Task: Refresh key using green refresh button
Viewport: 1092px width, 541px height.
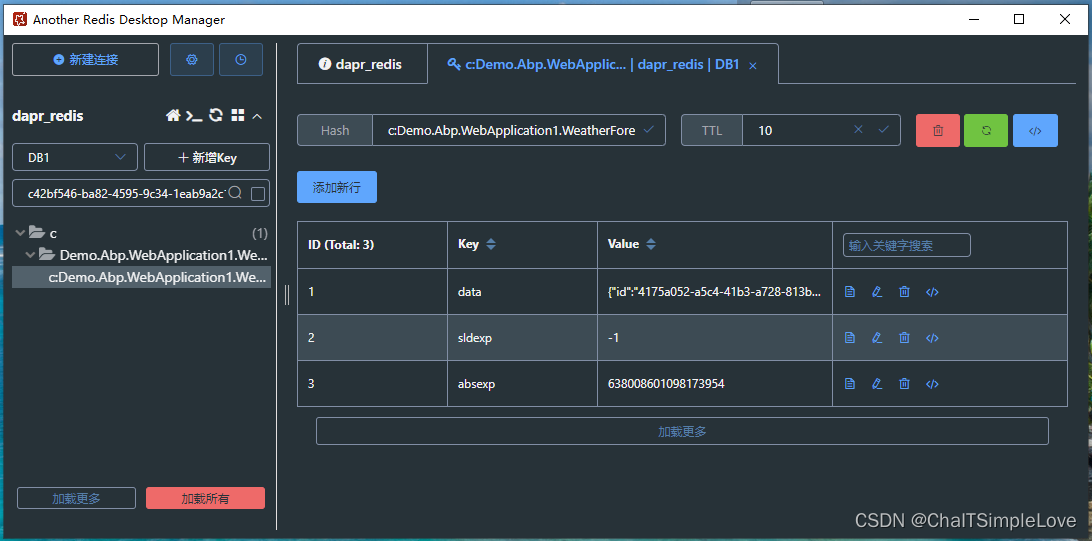Action: click(x=986, y=130)
